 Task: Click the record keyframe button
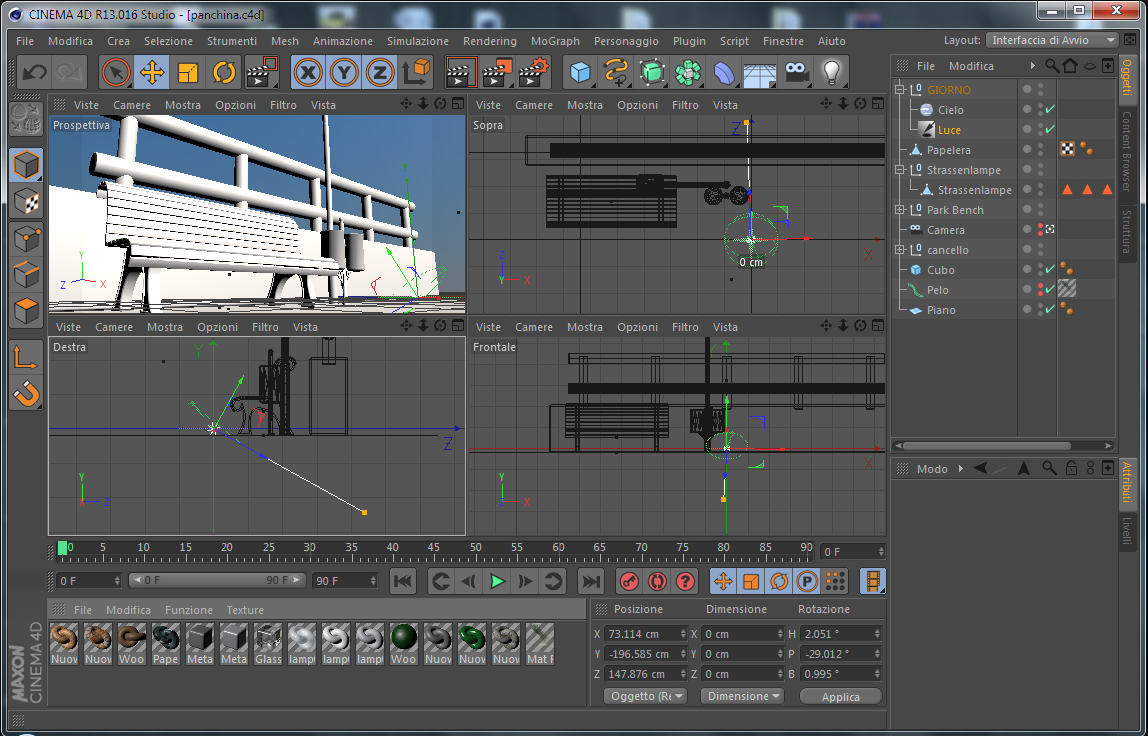pyautogui.click(x=628, y=581)
